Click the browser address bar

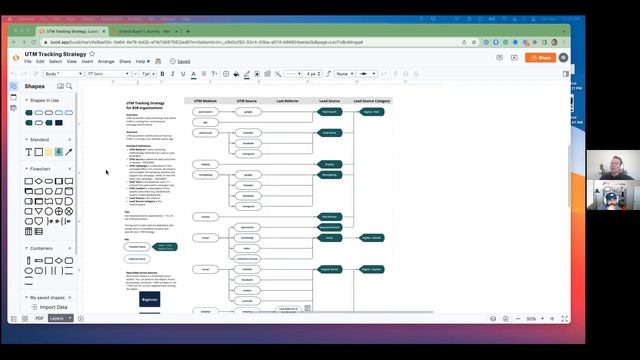[253, 42]
